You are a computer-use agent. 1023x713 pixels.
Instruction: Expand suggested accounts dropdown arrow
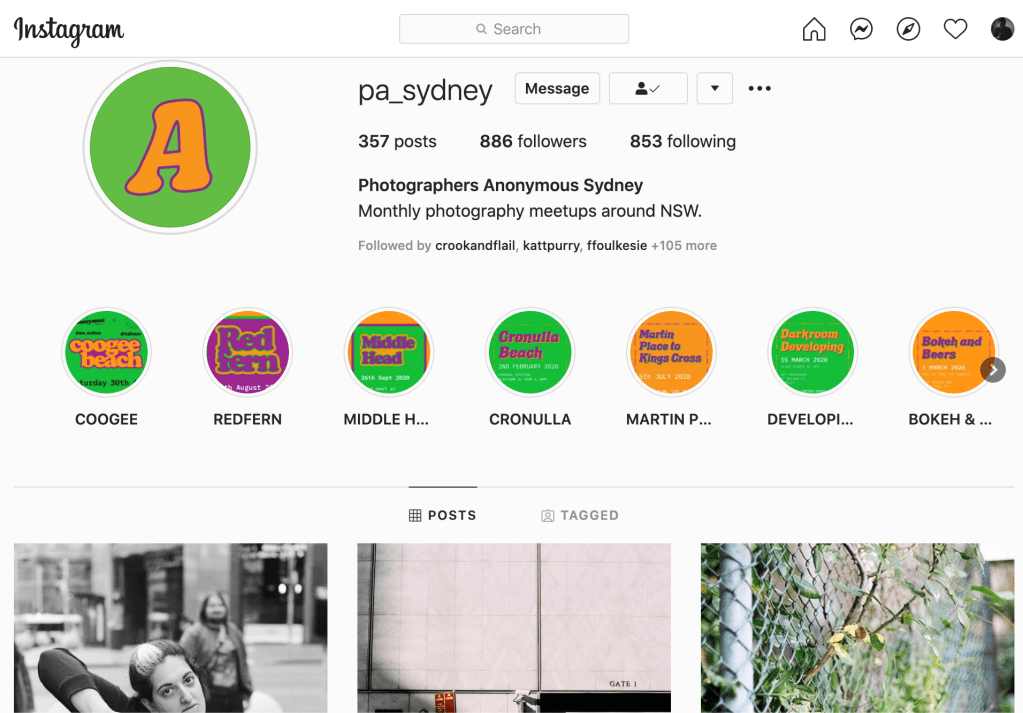coord(714,88)
